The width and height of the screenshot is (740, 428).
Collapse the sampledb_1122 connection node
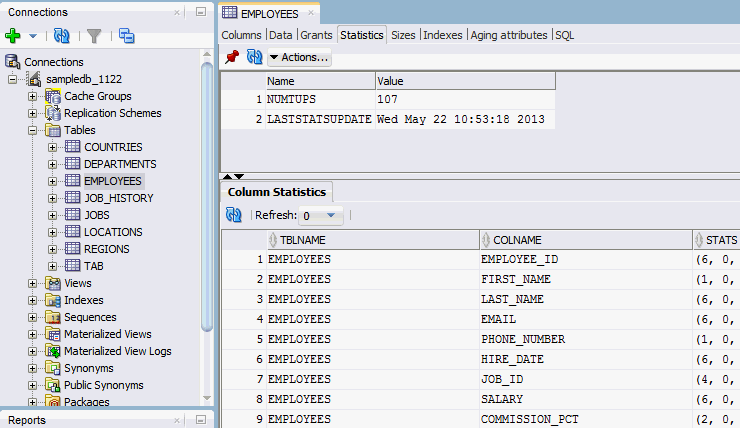point(12,79)
